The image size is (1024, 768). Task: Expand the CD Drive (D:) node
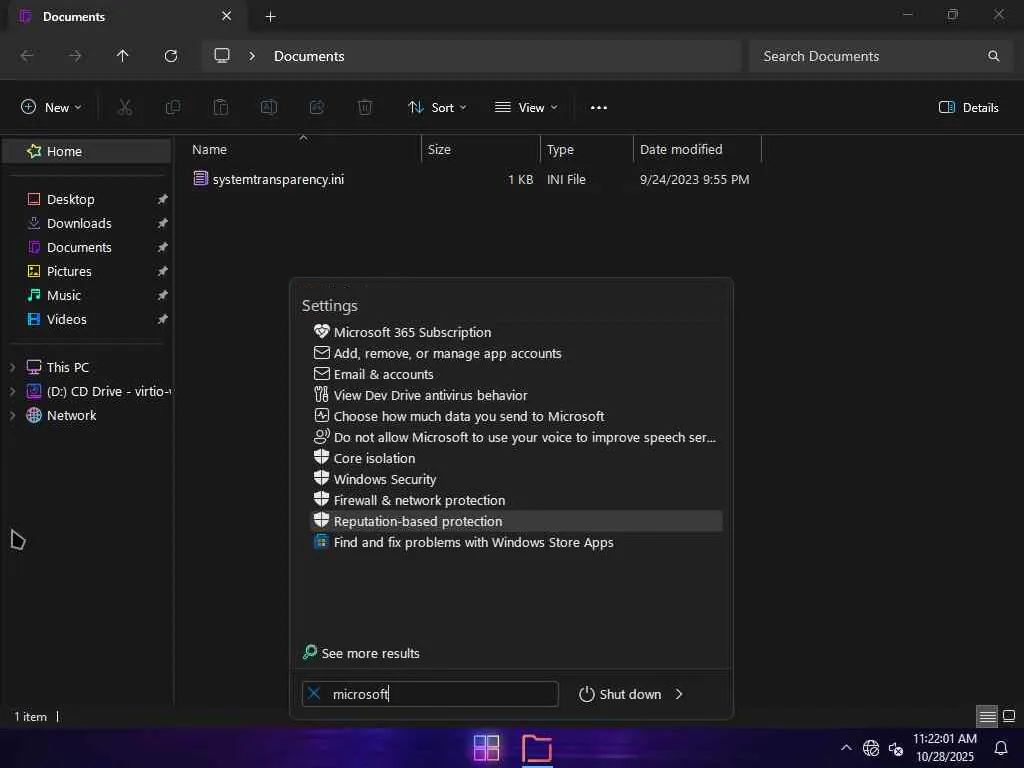(x=12, y=392)
